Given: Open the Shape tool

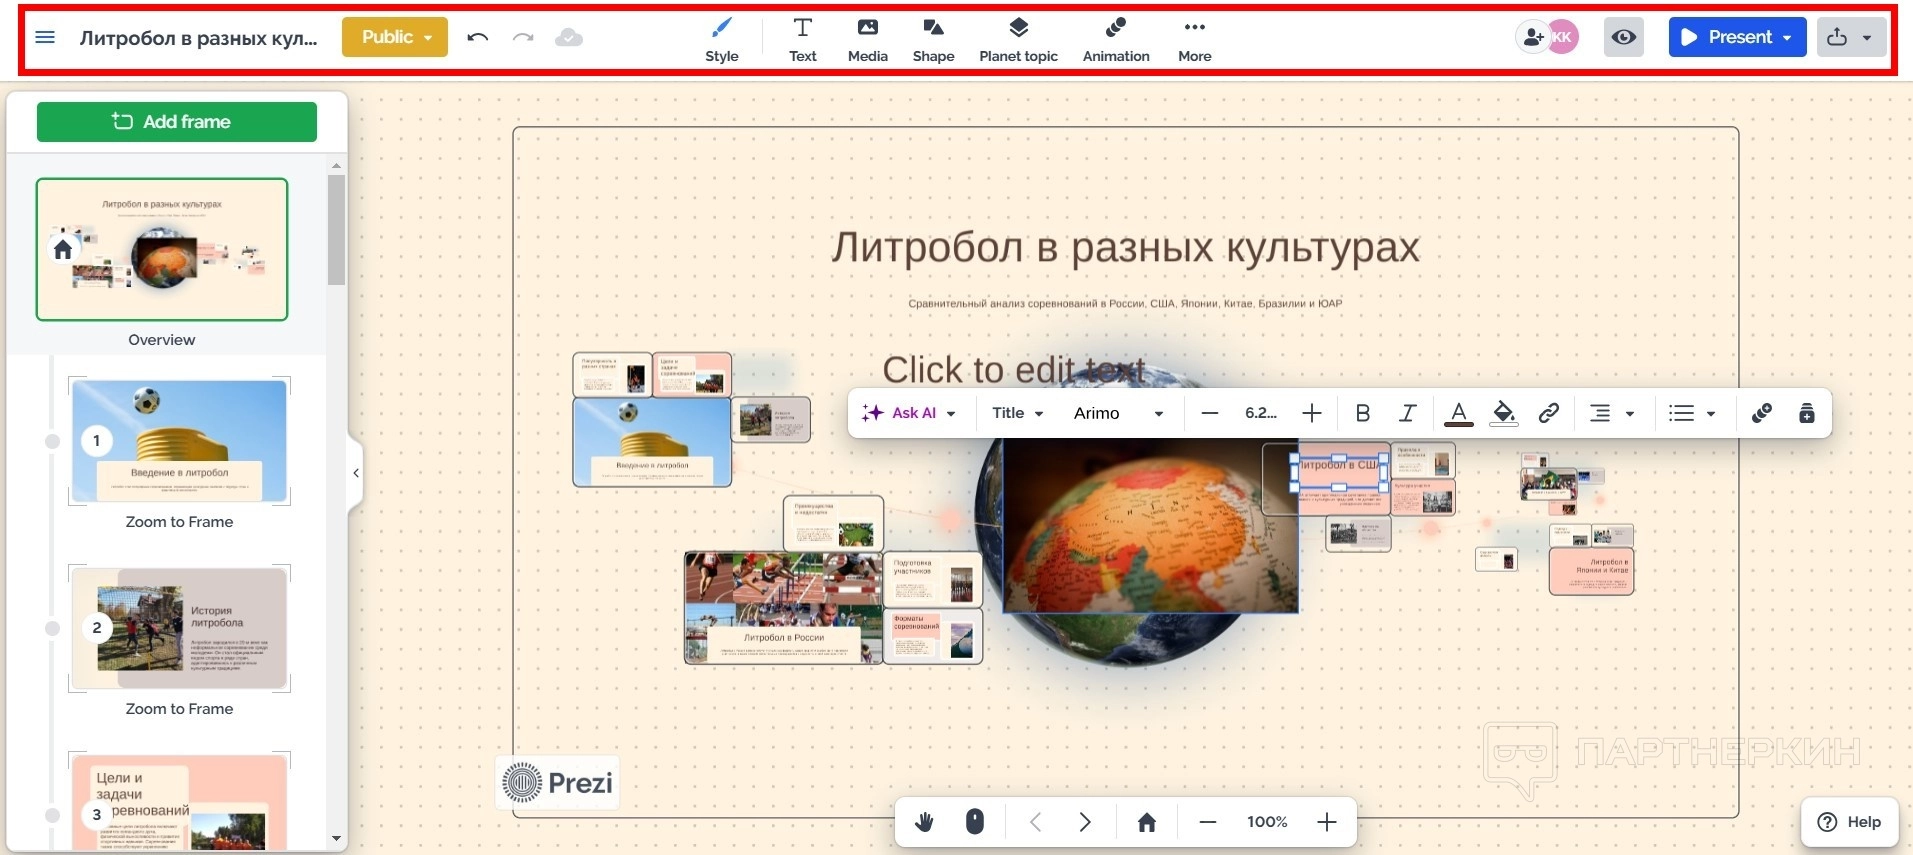Looking at the screenshot, I should pyautogui.click(x=932, y=40).
